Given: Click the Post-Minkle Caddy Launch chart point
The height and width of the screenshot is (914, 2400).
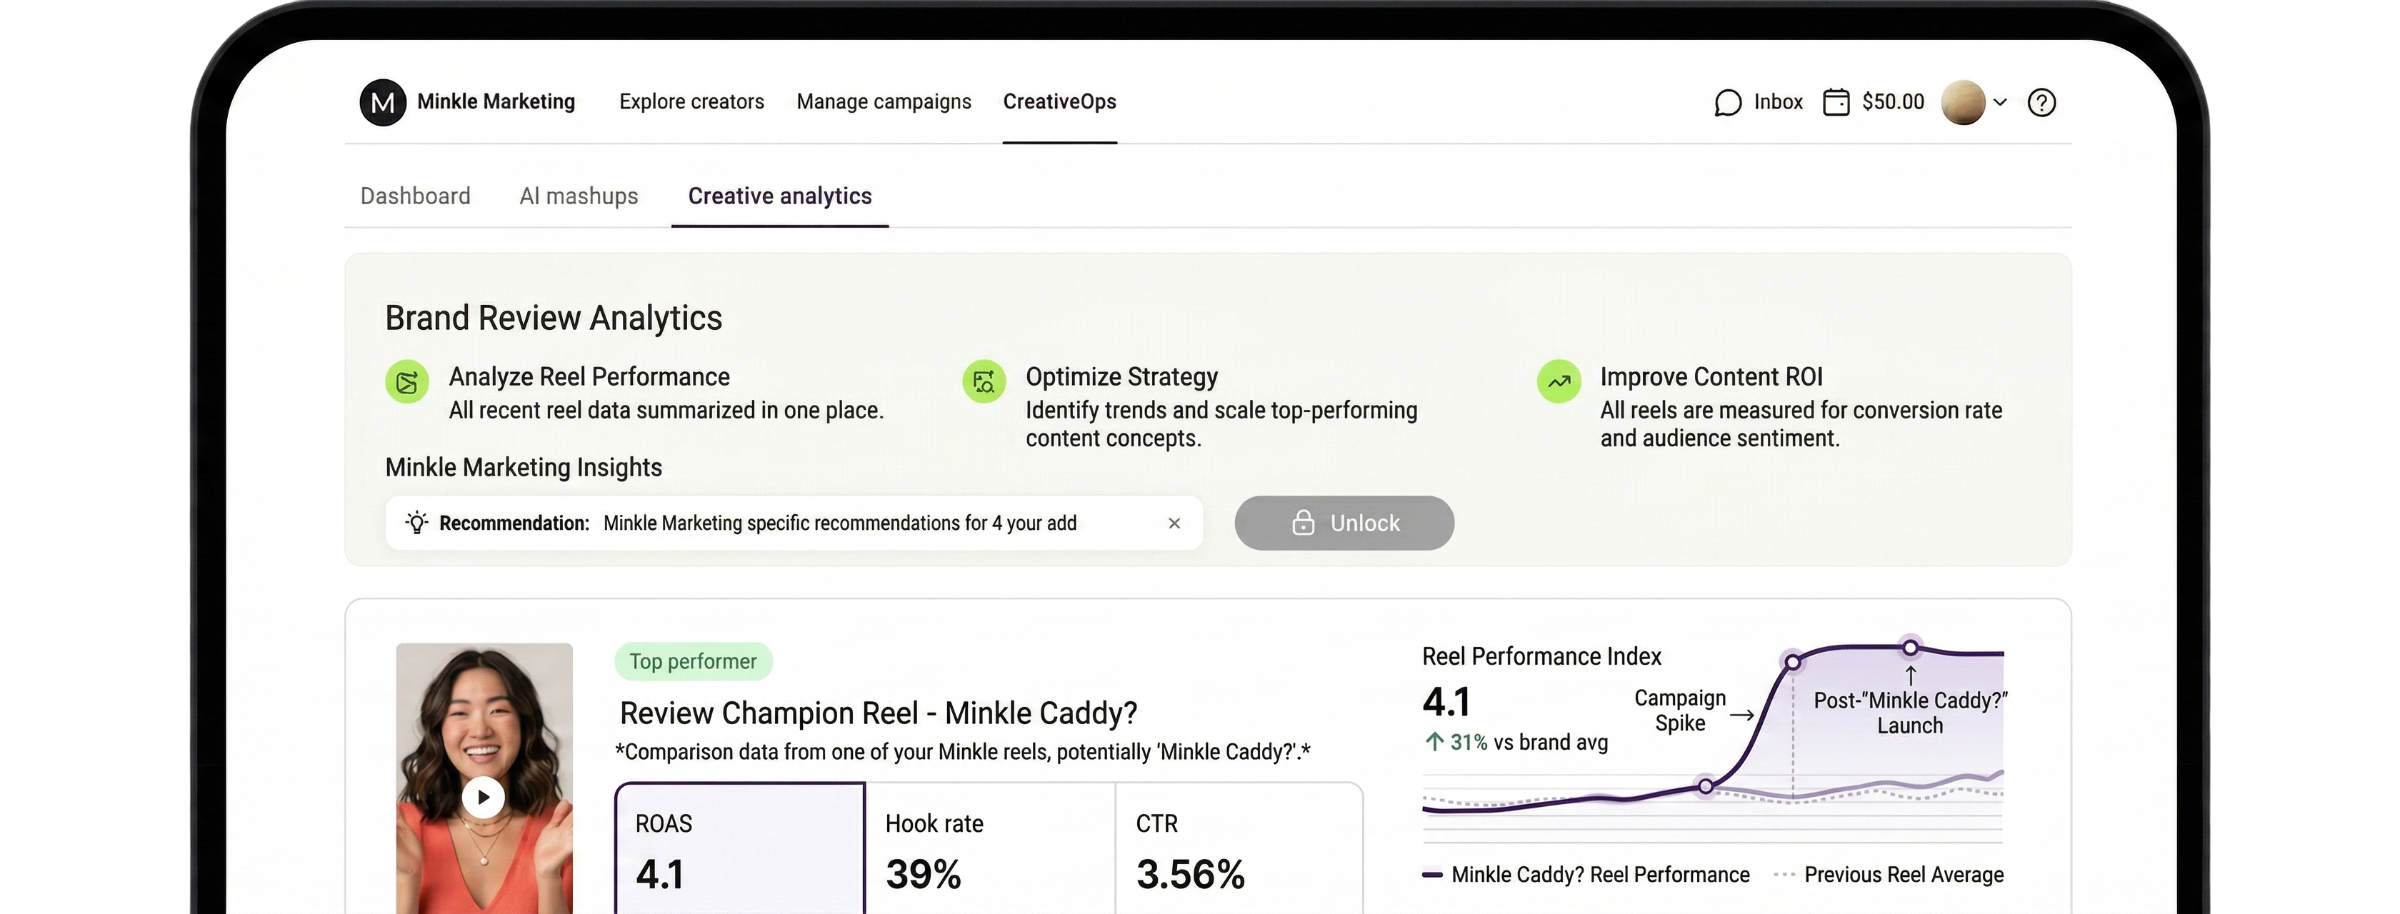Looking at the screenshot, I should tap(1910, 647).
